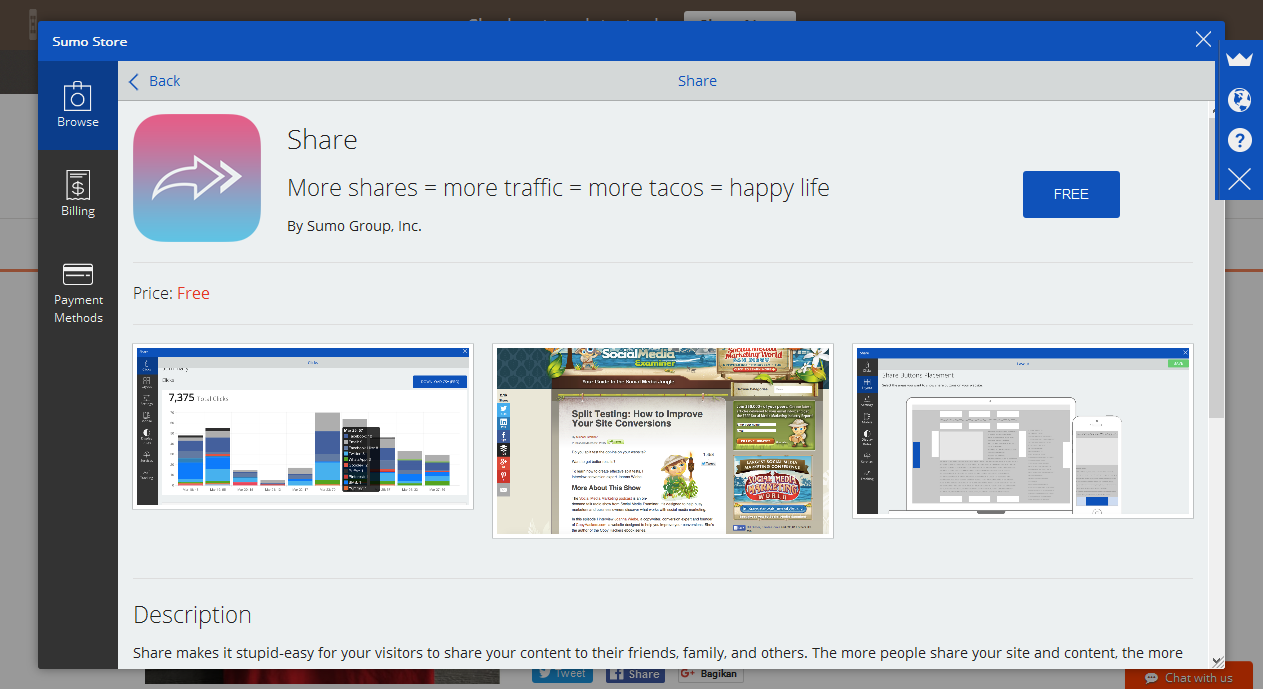Open Payment Methods in sidebar
Image resolution: width=1263 pixels, height=689 pixels.
(78, 293)
